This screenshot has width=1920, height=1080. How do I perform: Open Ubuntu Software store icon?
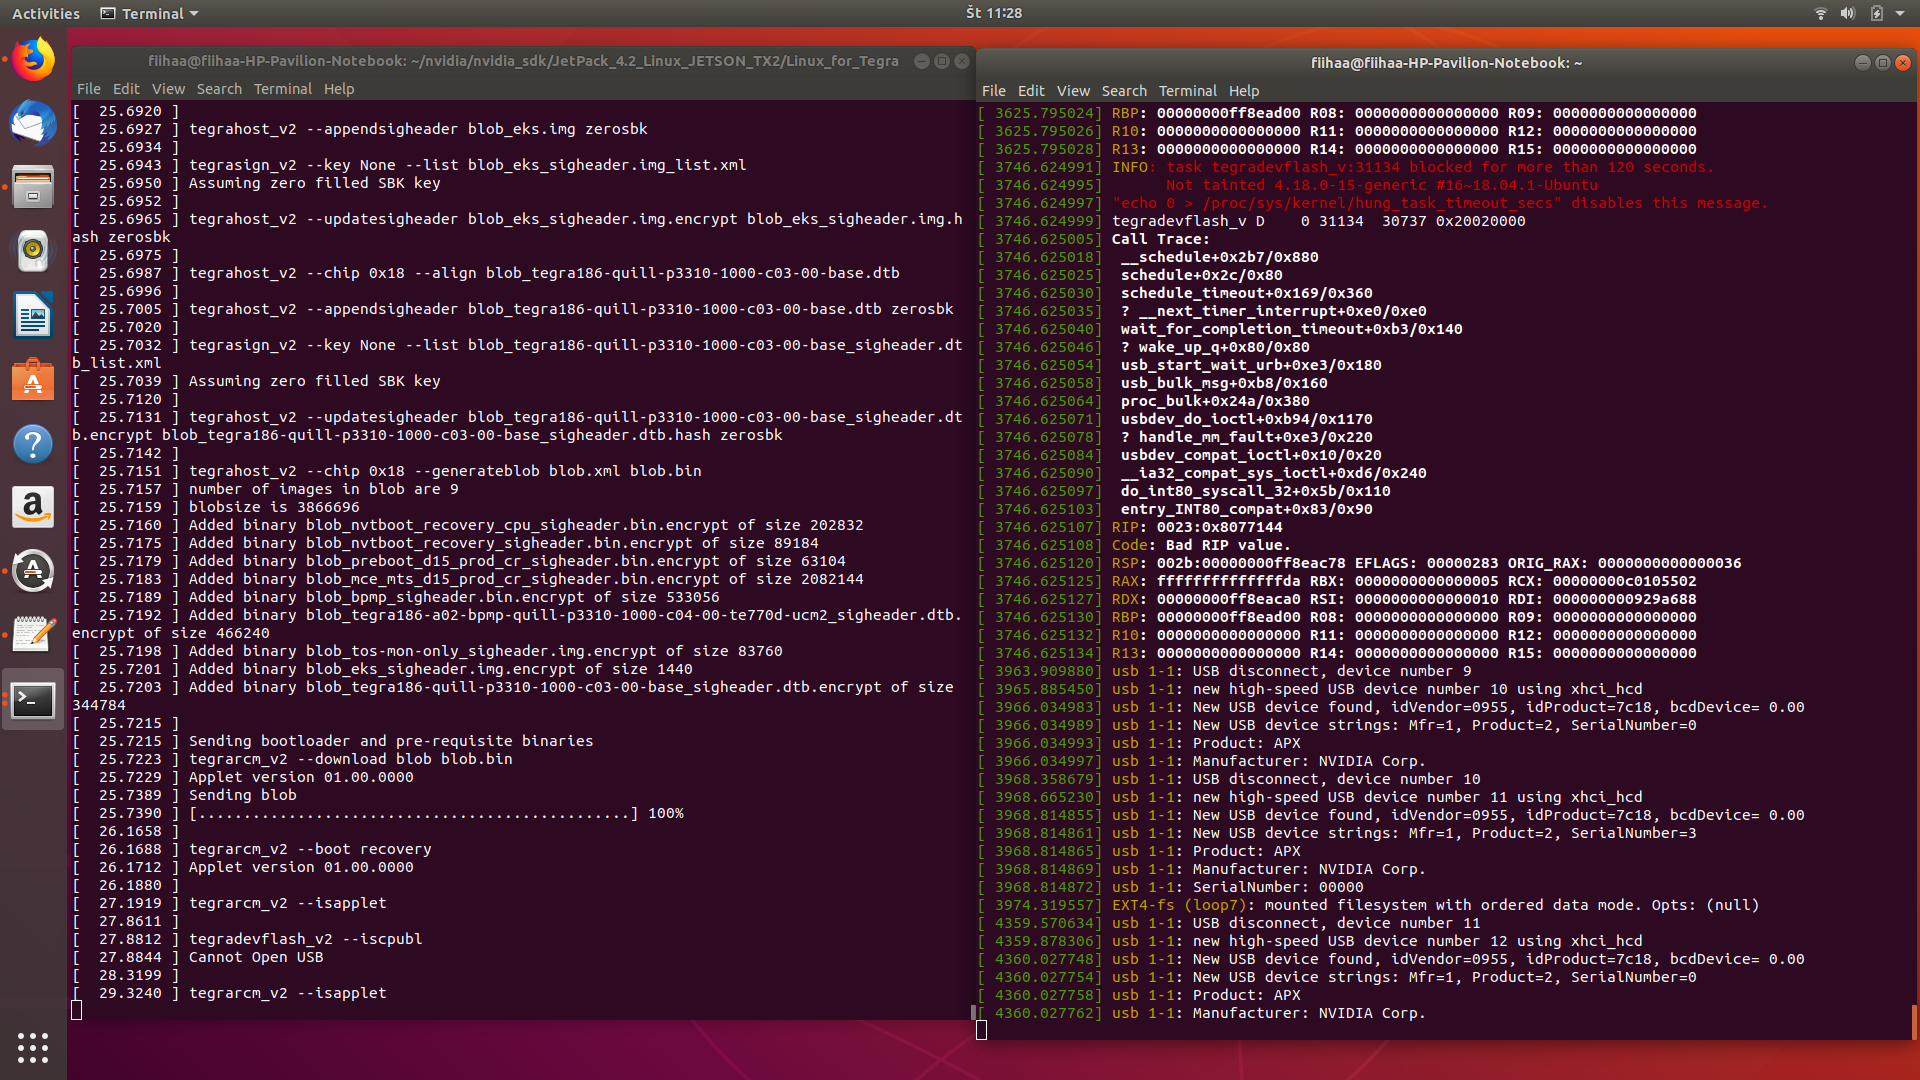(x=33, y=380)
